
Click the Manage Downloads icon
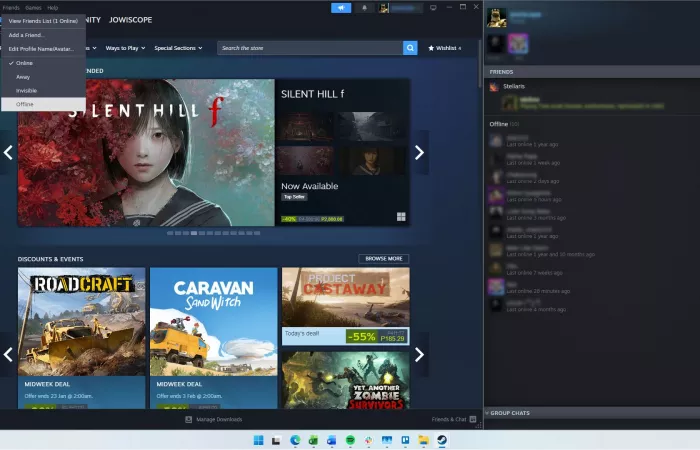(189, 420)
